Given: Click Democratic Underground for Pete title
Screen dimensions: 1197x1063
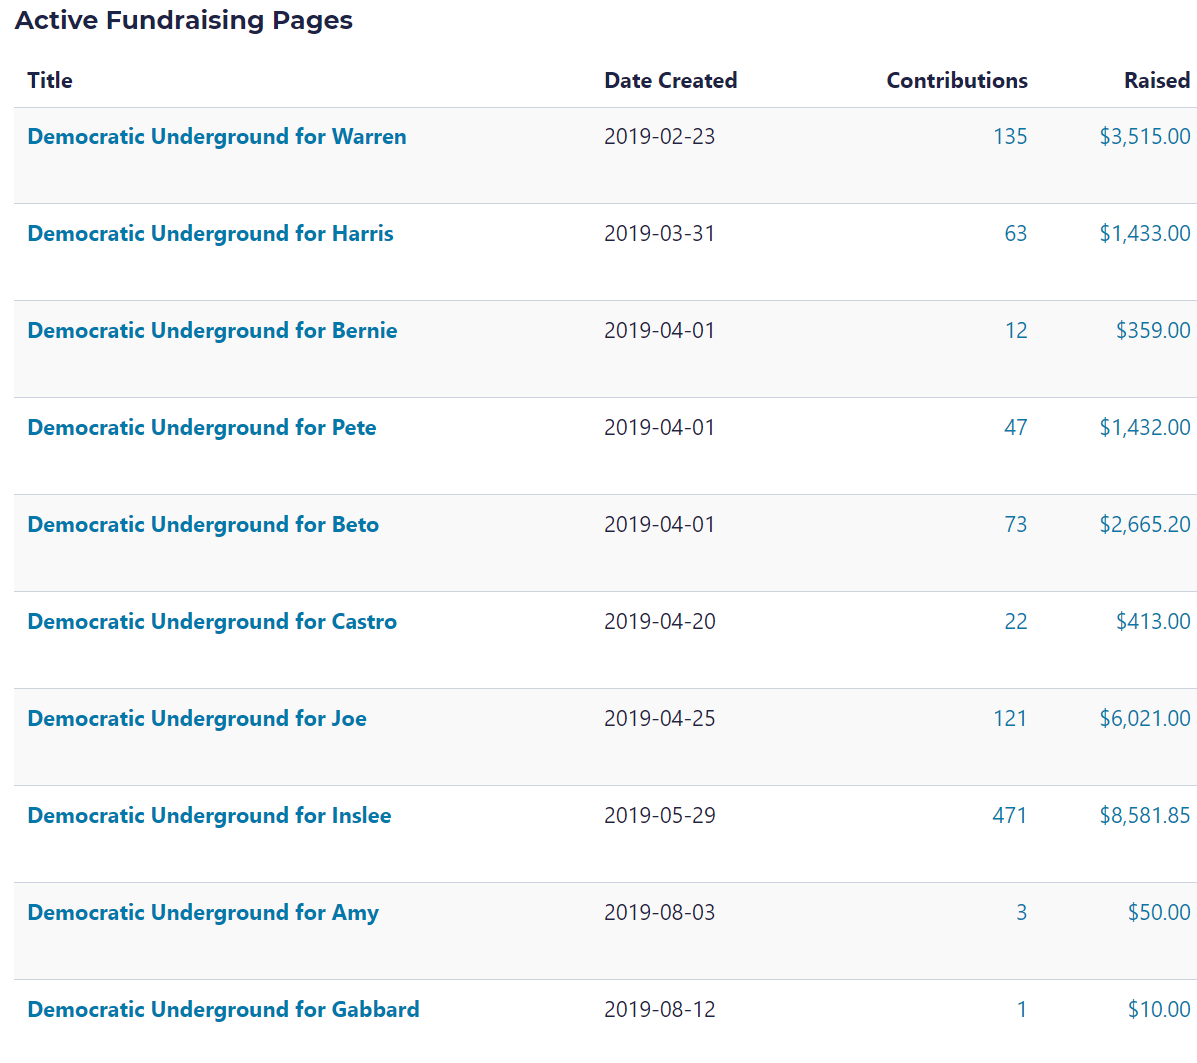Looking at the screenshot, I should [x=201, y=428].
